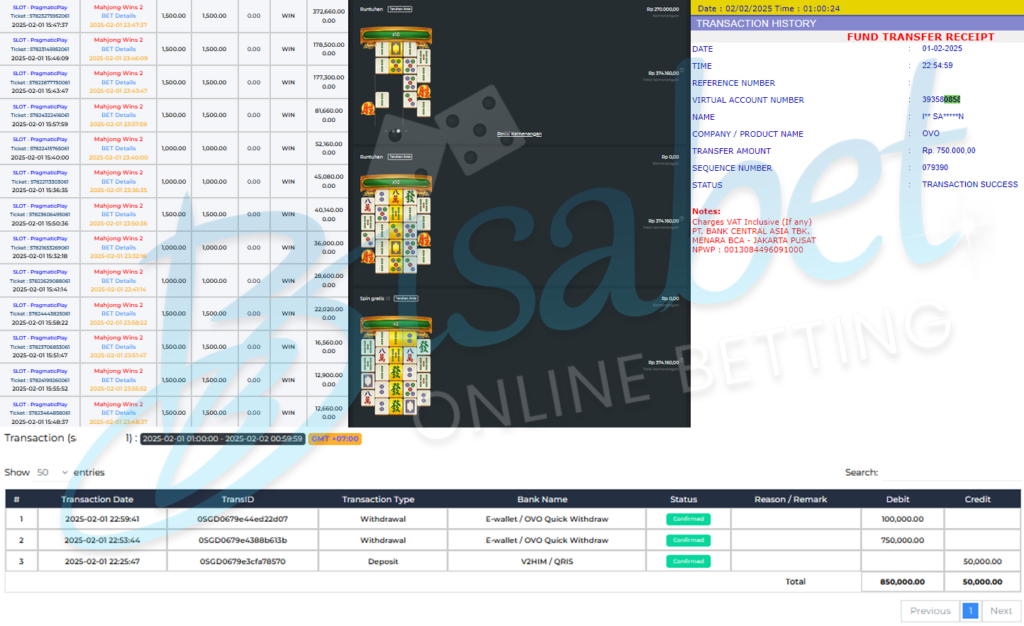1024x626 pixels.
Task: Sort table by the Bank Name column header
Action: (x=542, y=499)
